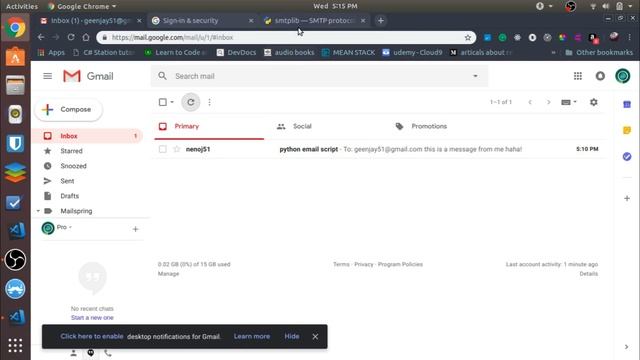Click the search magnifier icon
The image size is (640, 360).
coord(162,76)
